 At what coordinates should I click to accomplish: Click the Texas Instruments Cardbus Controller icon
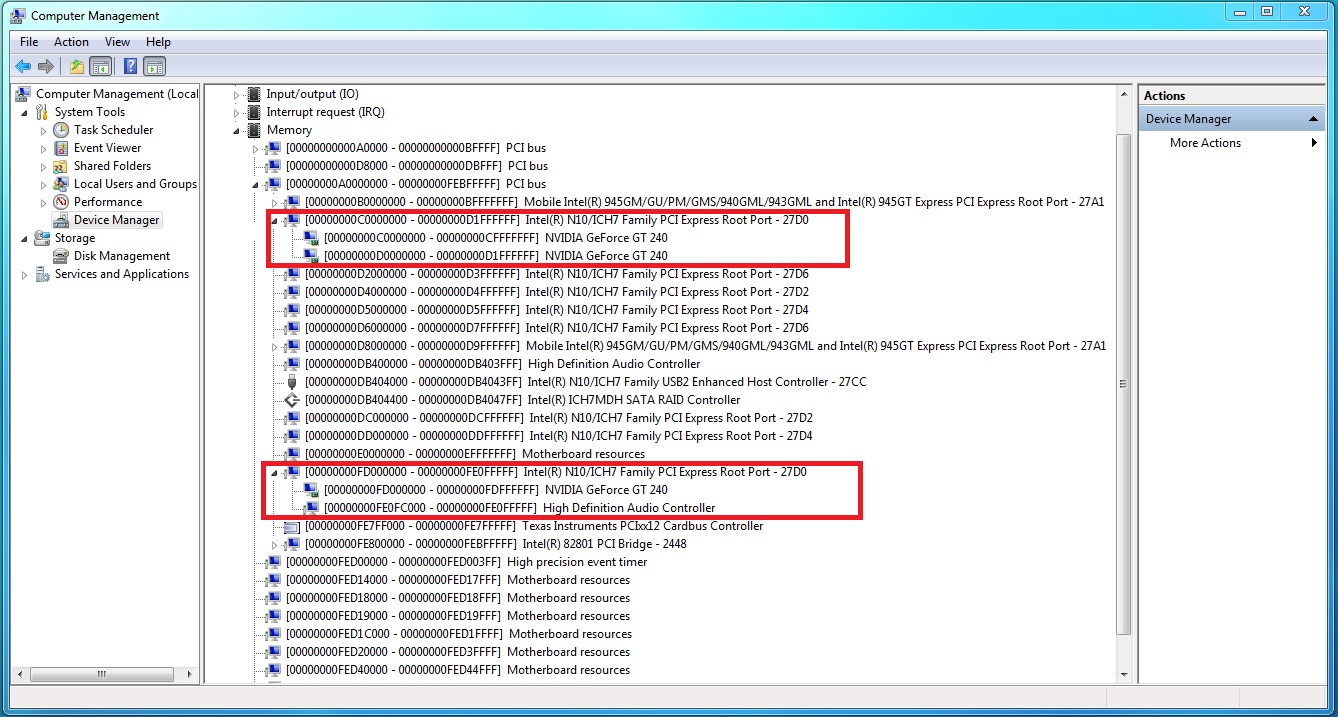point(292,526)
